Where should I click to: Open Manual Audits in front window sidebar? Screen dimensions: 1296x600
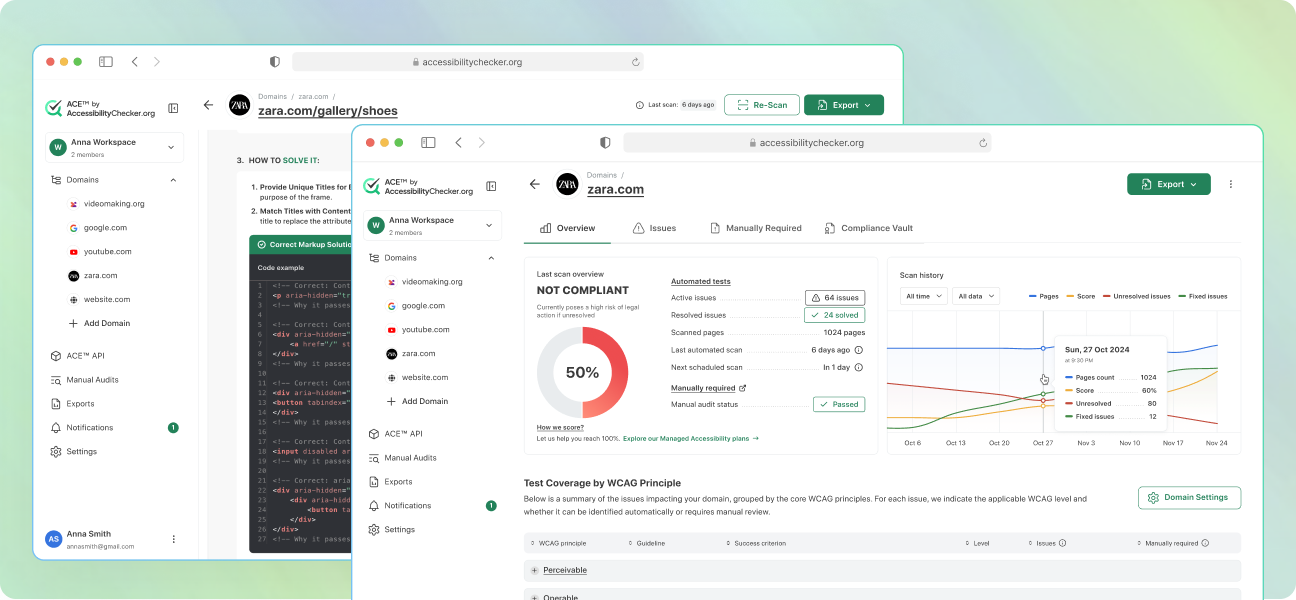pyautogui.click(x=402, y=457)
